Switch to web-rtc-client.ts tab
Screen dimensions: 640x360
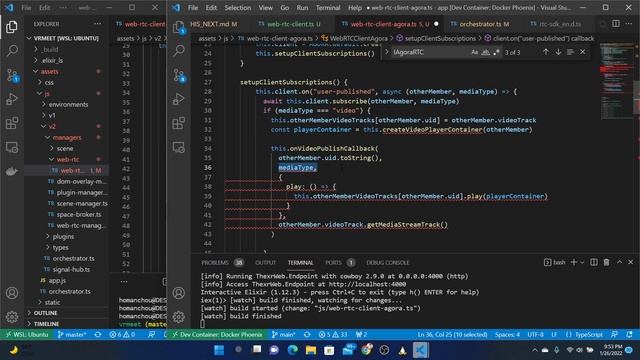pyautogui.click(x=290, y=24)
